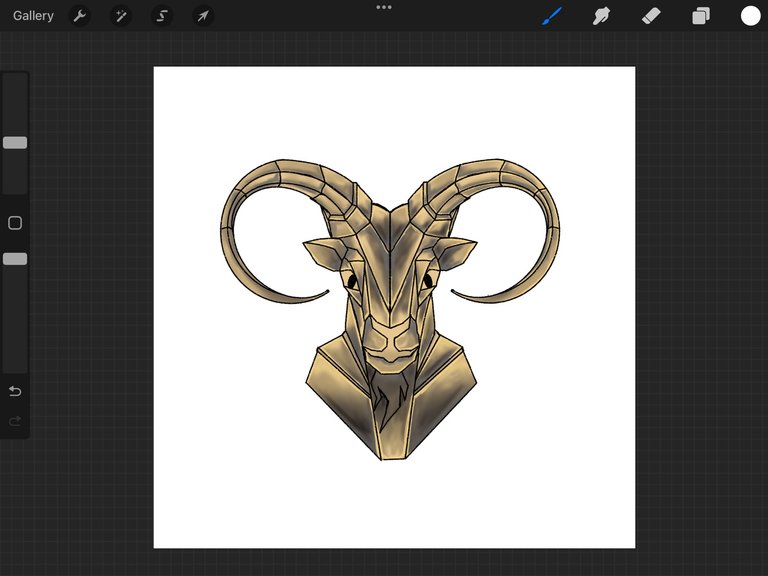Open the Actions wrench menu

pyautogui.click(x=79, y=16)
